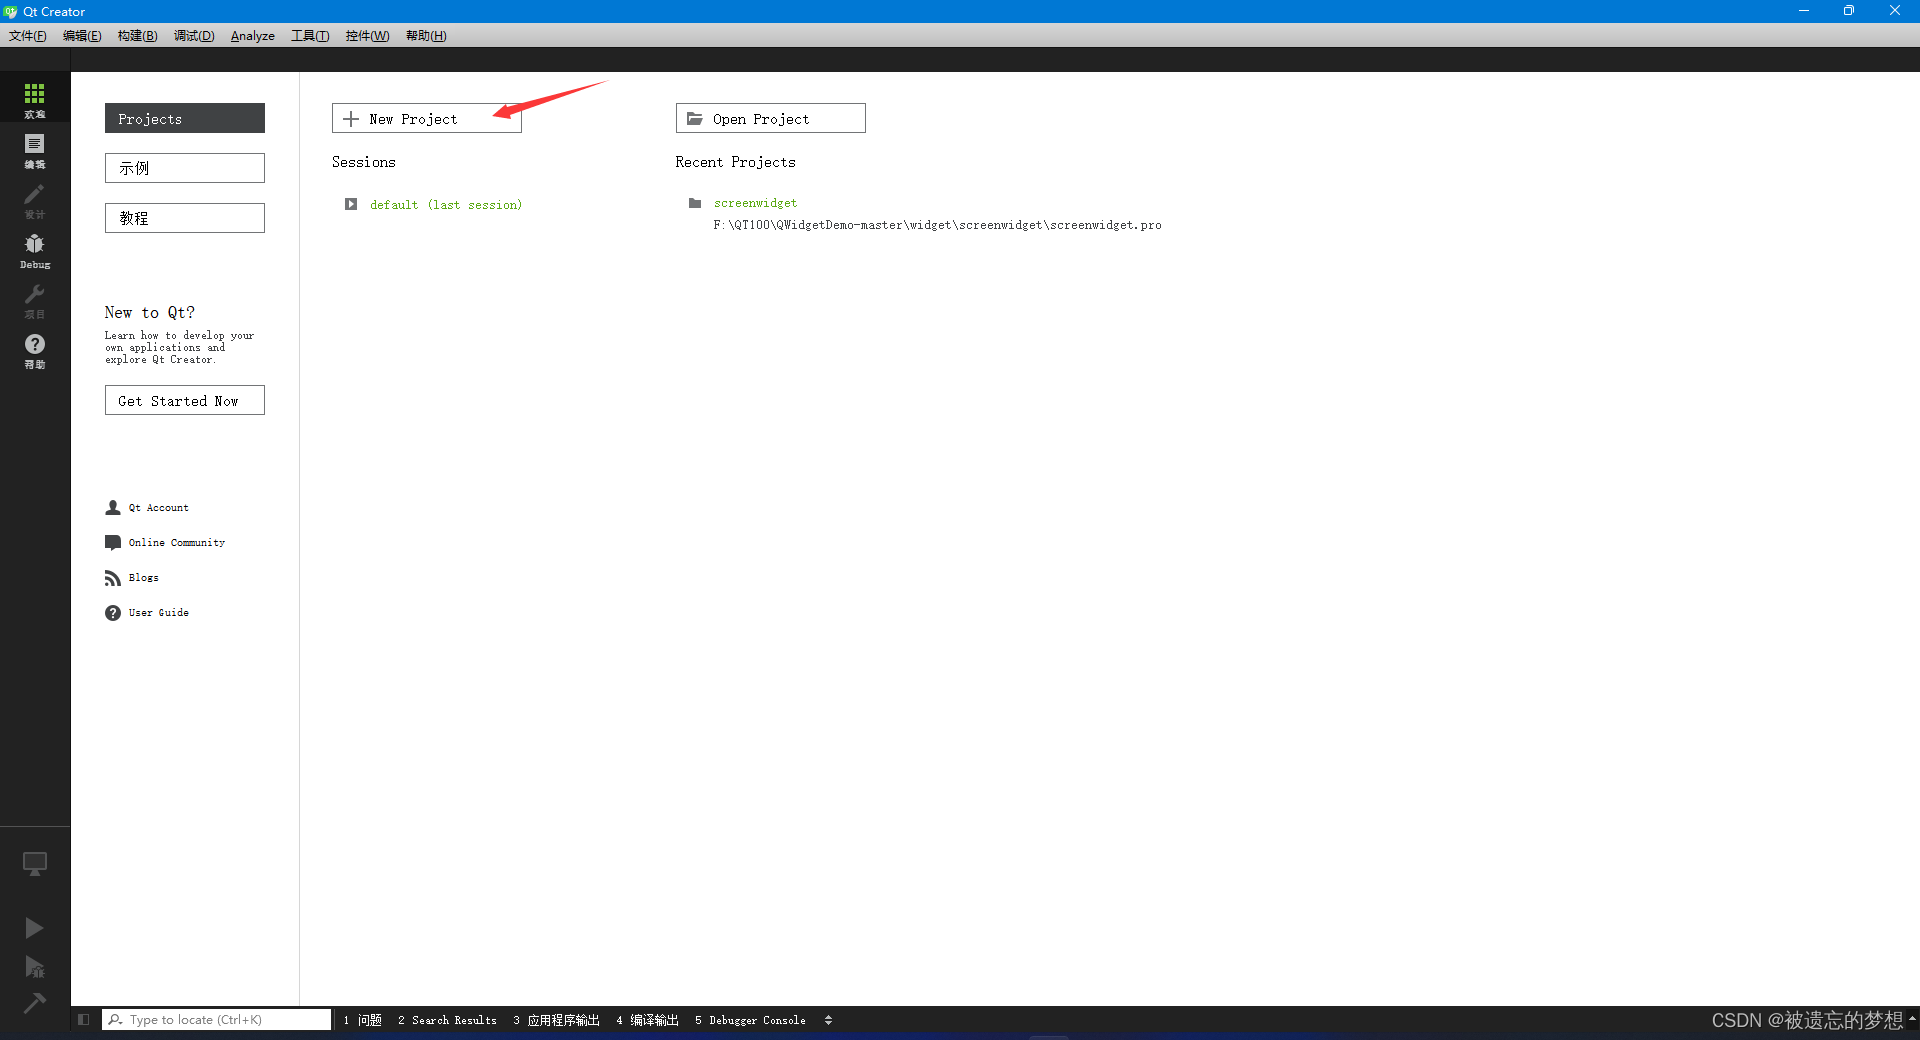Open the Qt Account link
Viewport: 1920px width, 1040px height.
point(159,508)
